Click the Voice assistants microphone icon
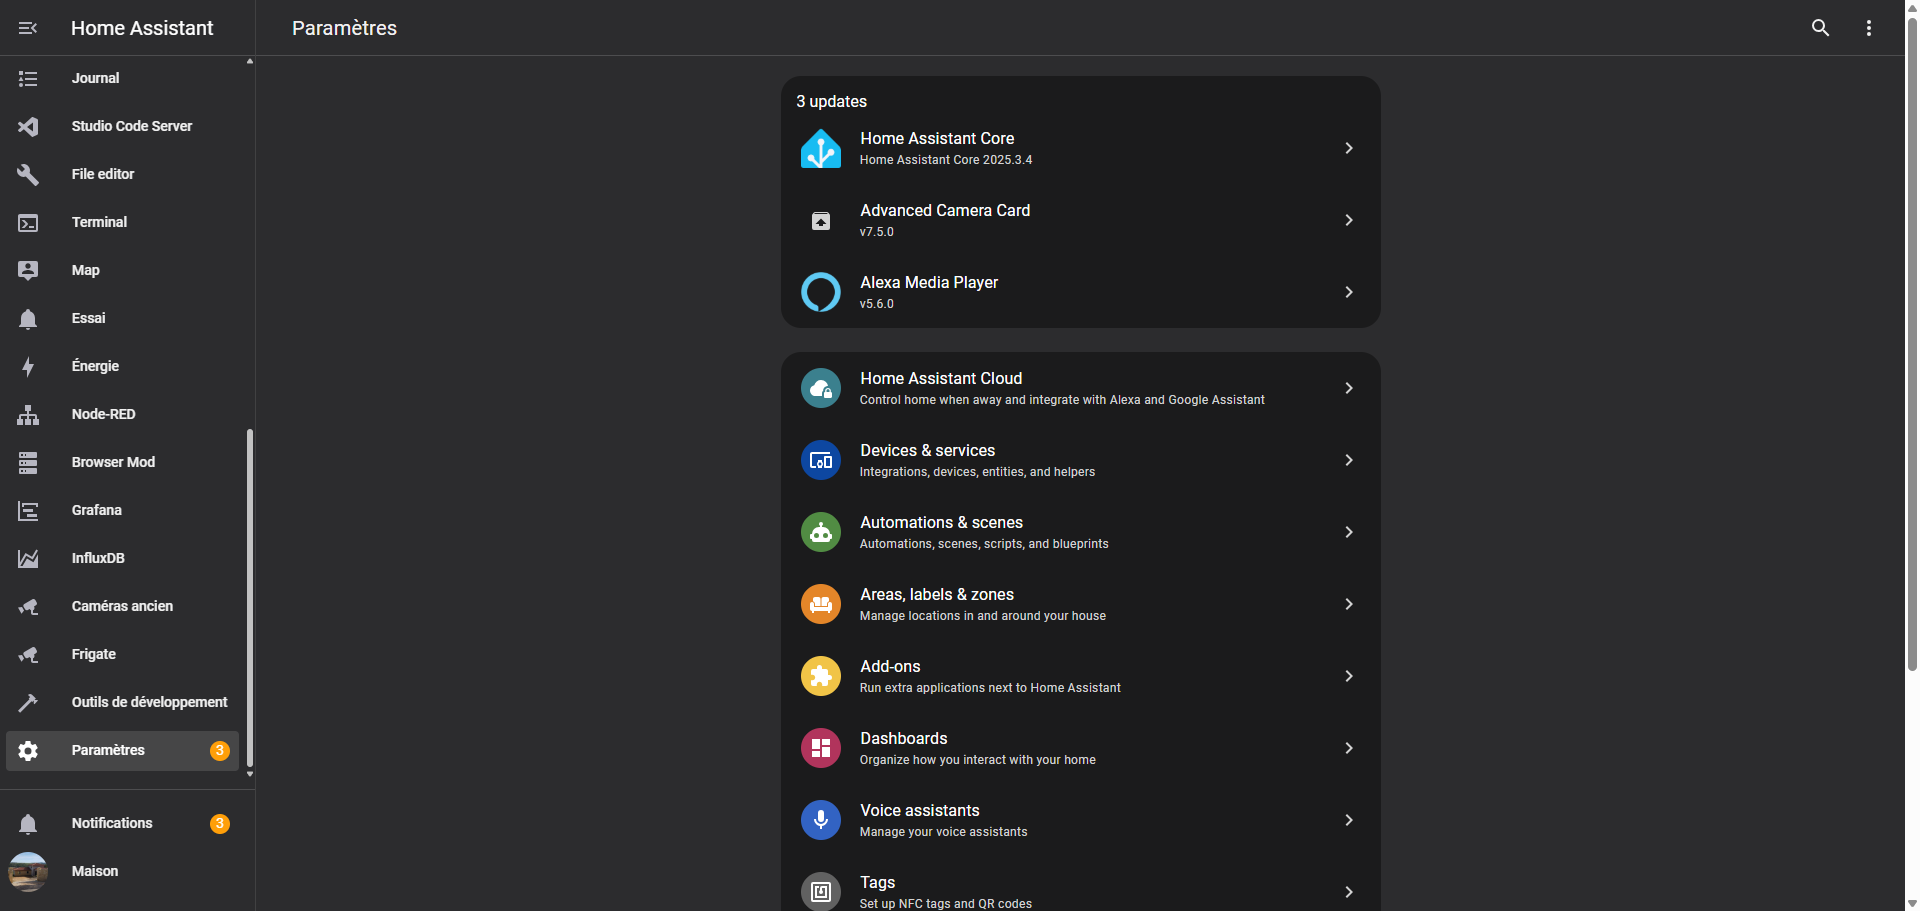 821,820
